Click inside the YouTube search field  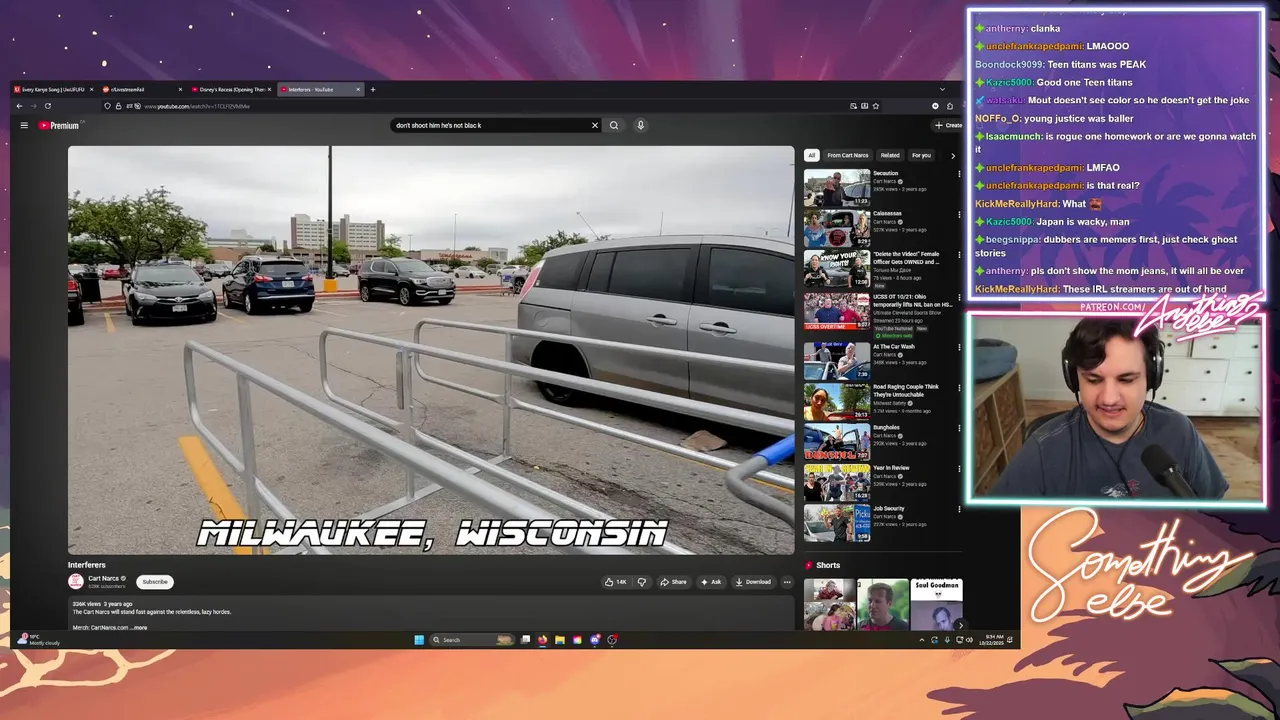(490, 125)
